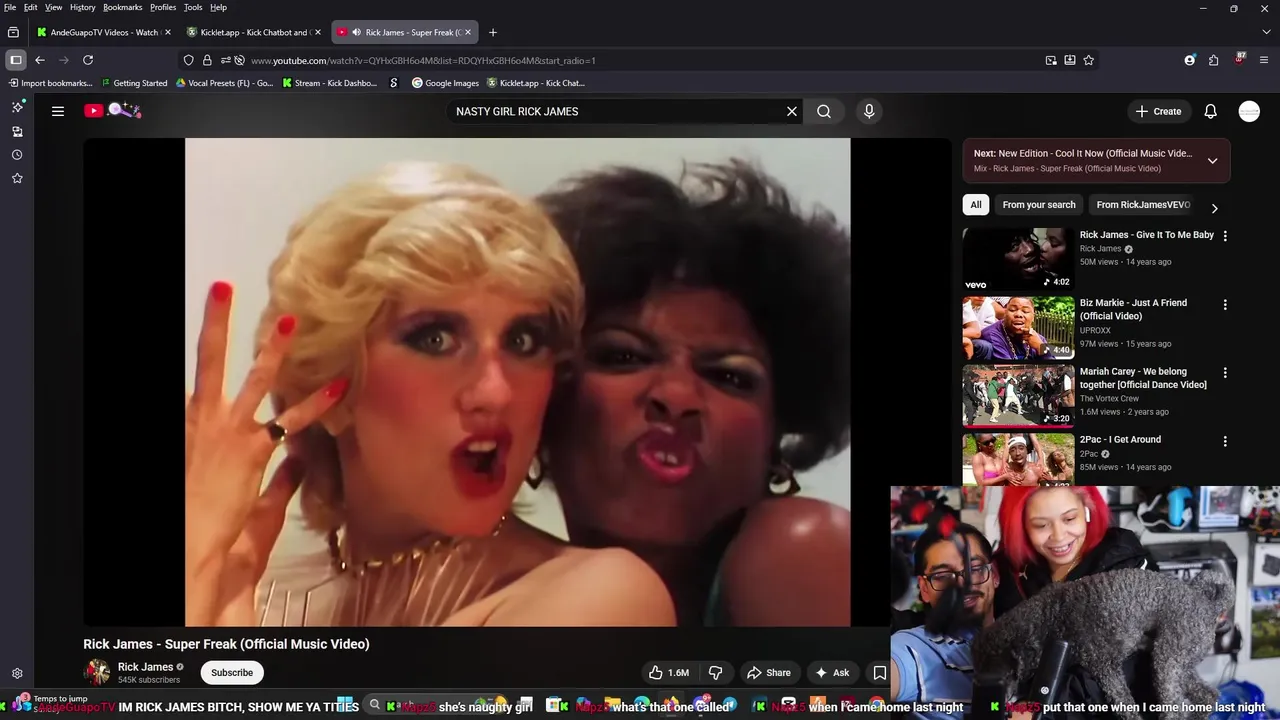Viewport: 1280px width, 720px height.
Task: Open Firefox account icon
Action: point(1189,60)
